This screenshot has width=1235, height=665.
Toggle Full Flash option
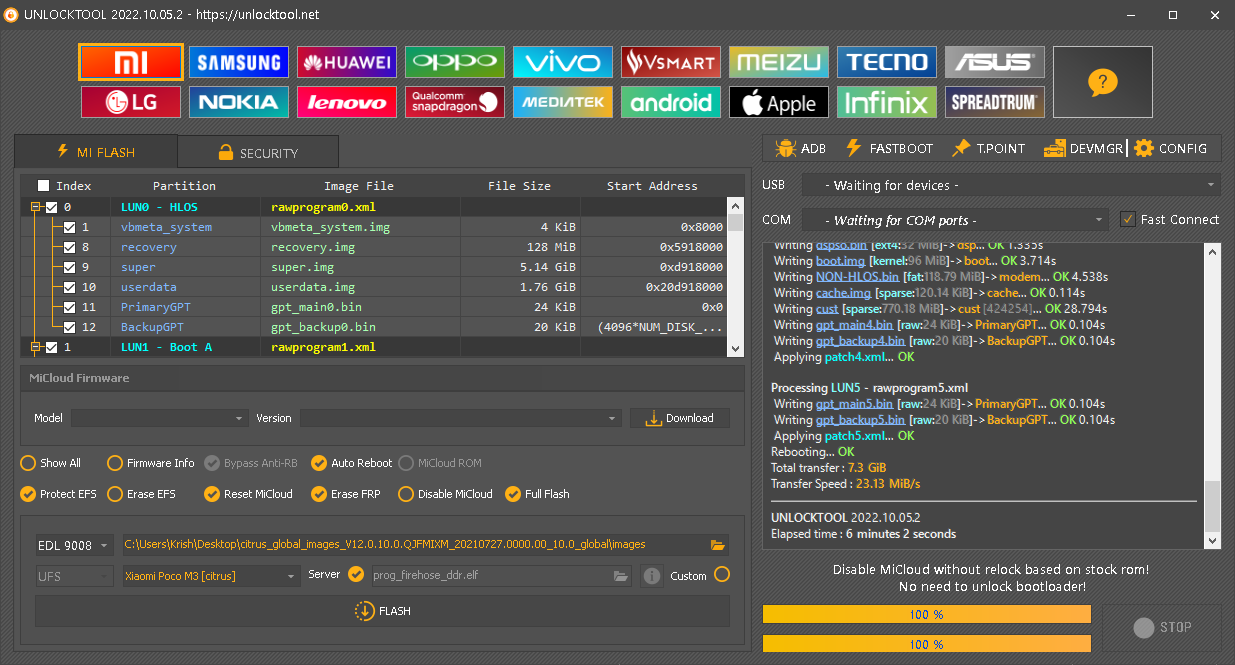point(513,494)
